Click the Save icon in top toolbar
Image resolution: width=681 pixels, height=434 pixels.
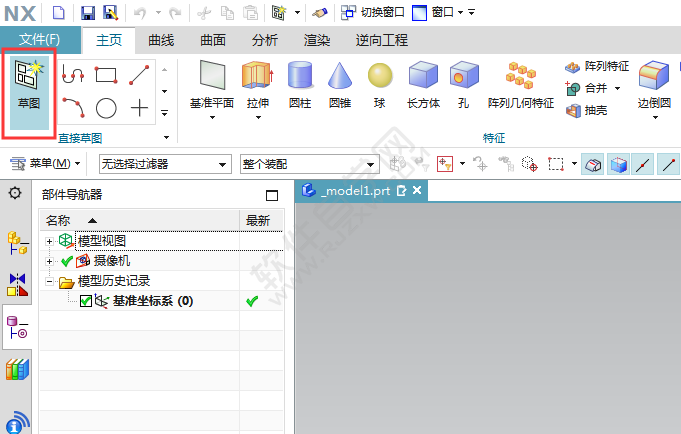coord(88,13)
